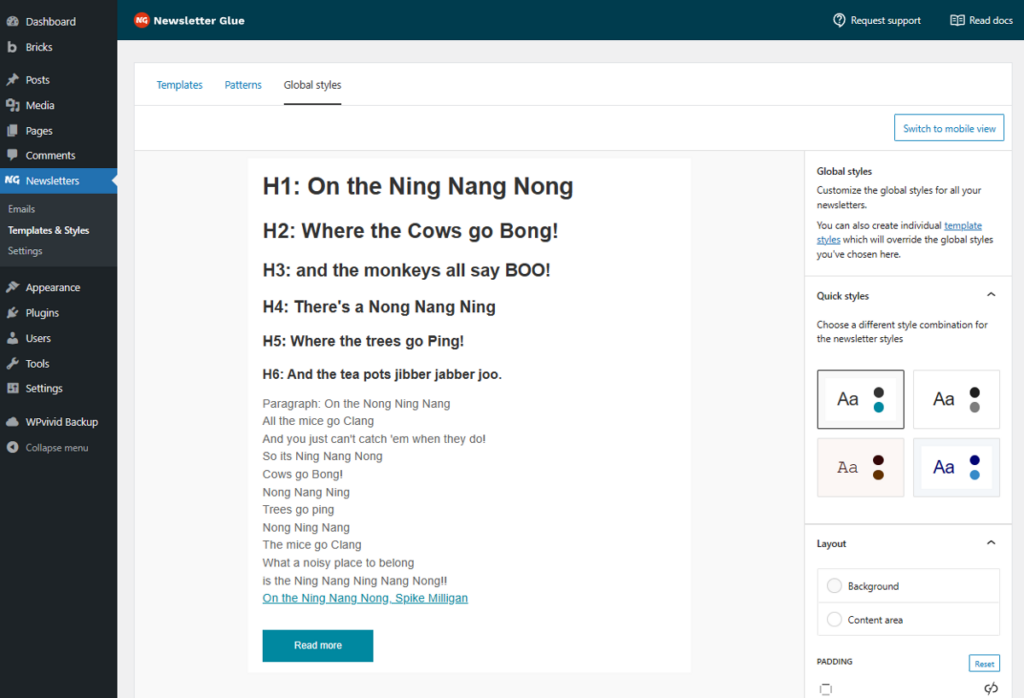Collapse the Quick styles panel
The width and height of the screenshot is (1024, 698).
click(991, 295)
